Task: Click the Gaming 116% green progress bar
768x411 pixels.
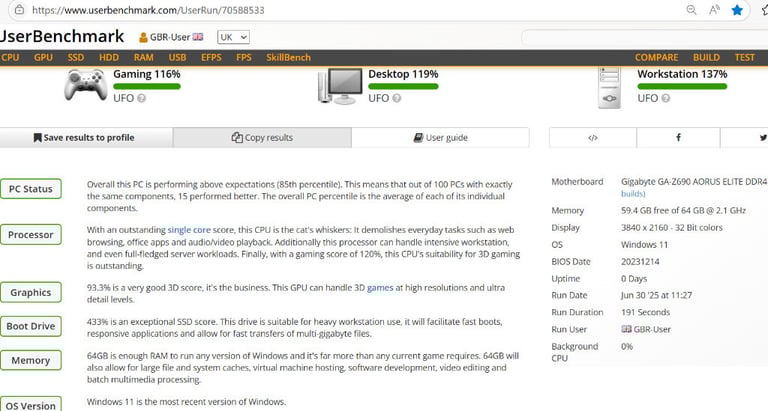Action: coord(147,86)
